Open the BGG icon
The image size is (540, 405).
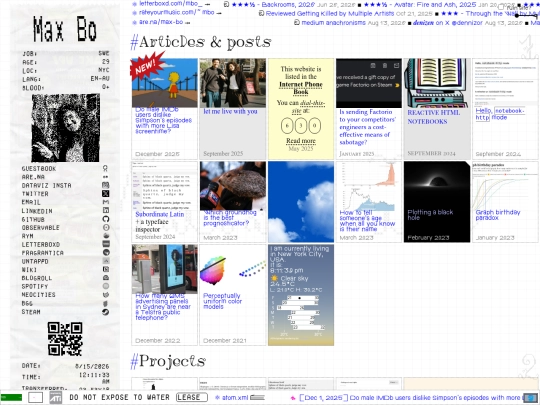click(105, 303)
